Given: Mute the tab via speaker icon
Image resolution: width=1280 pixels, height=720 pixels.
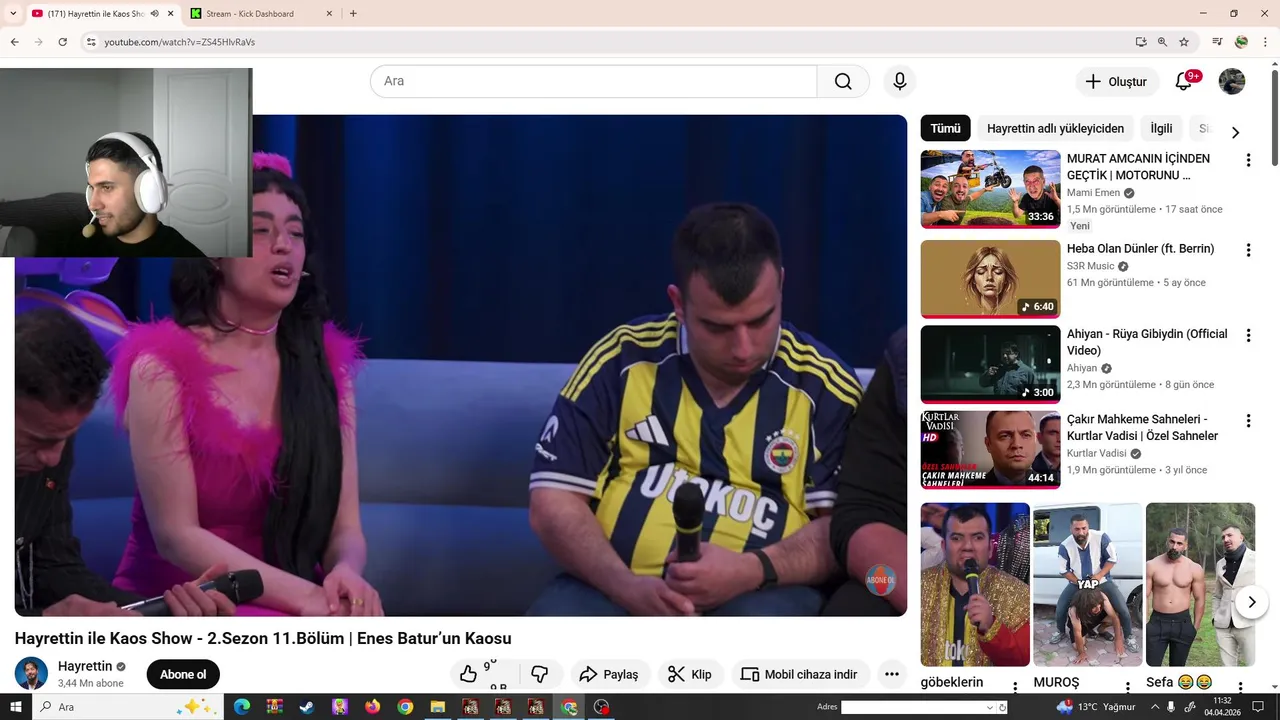Looking at the screenshot, I should [x=155, y=14].
